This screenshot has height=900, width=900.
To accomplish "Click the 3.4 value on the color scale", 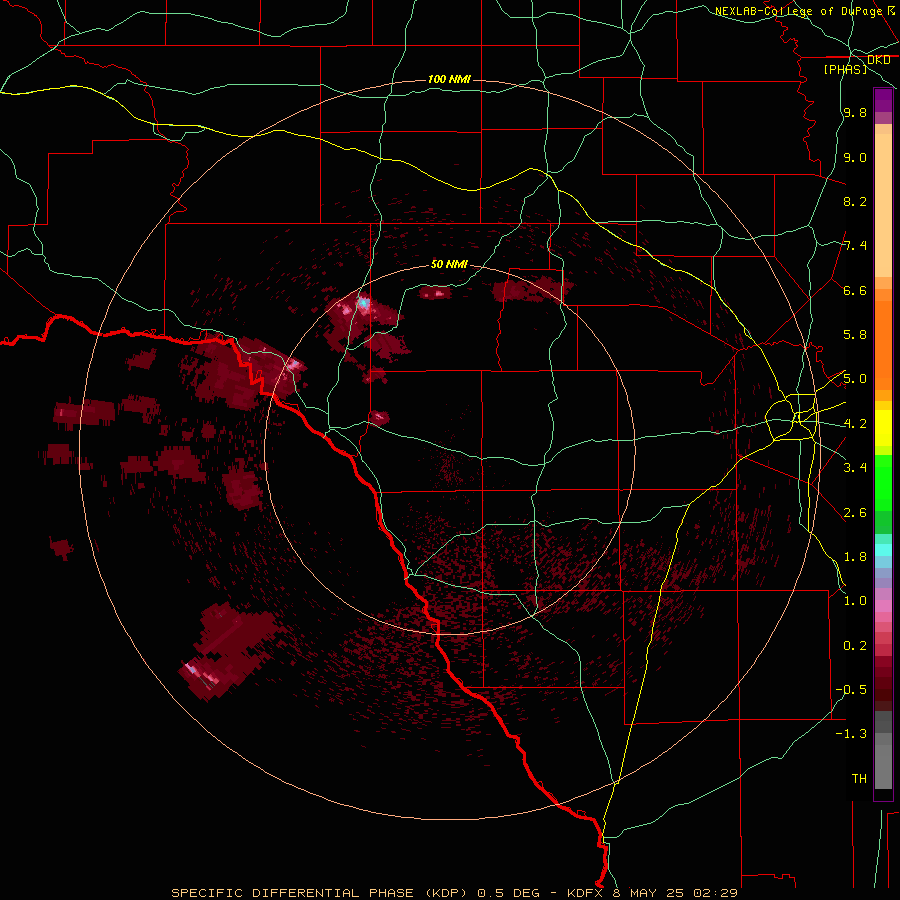I will click(x=855, y=468).
